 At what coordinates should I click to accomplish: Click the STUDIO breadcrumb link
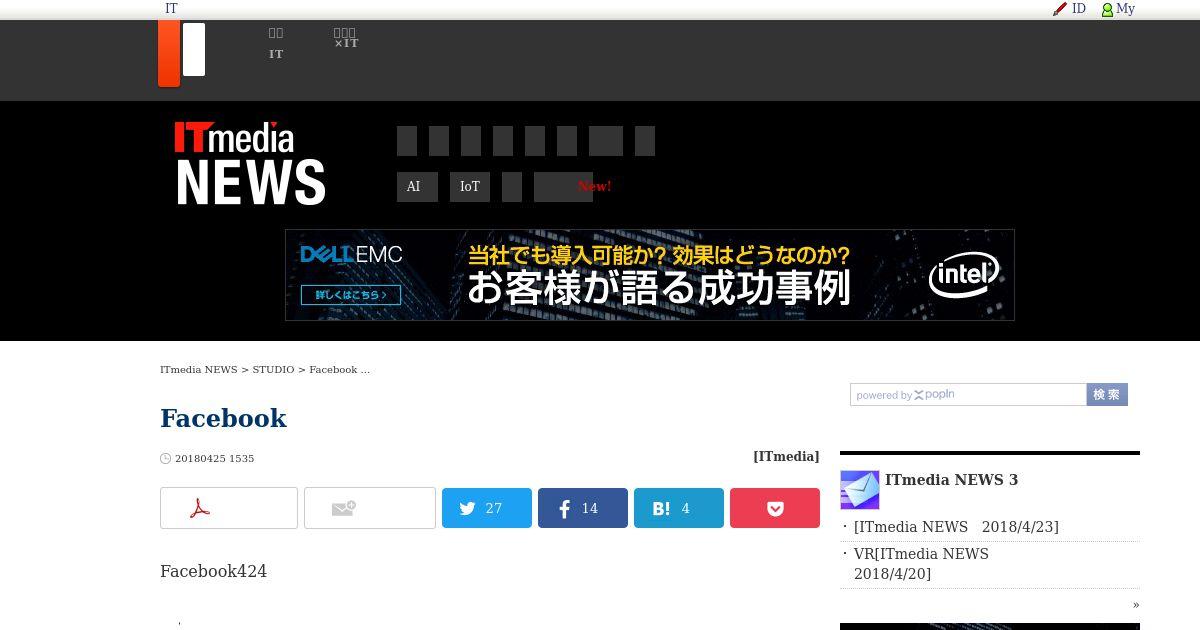pos(273,370)
